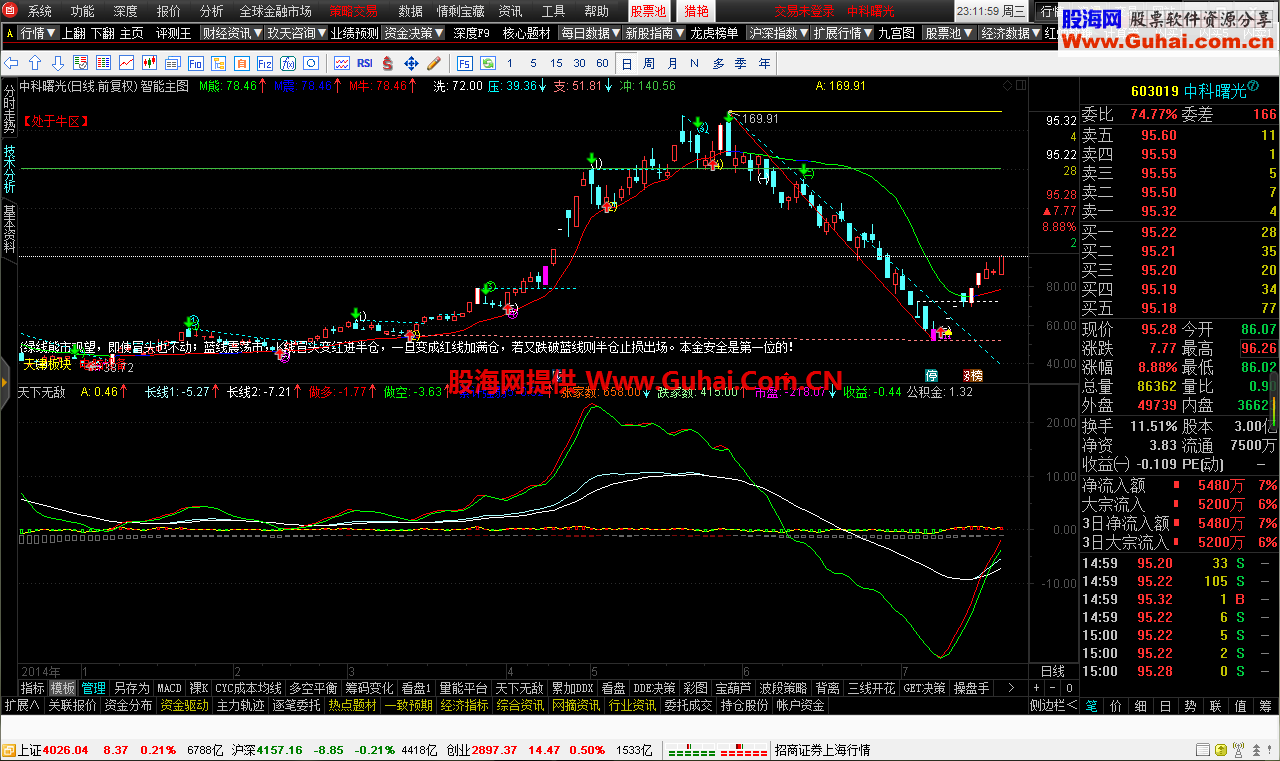The height and width of the screenshot is (761, 1280).
Task: Select the 1-minute period
Action: point(509,63)
